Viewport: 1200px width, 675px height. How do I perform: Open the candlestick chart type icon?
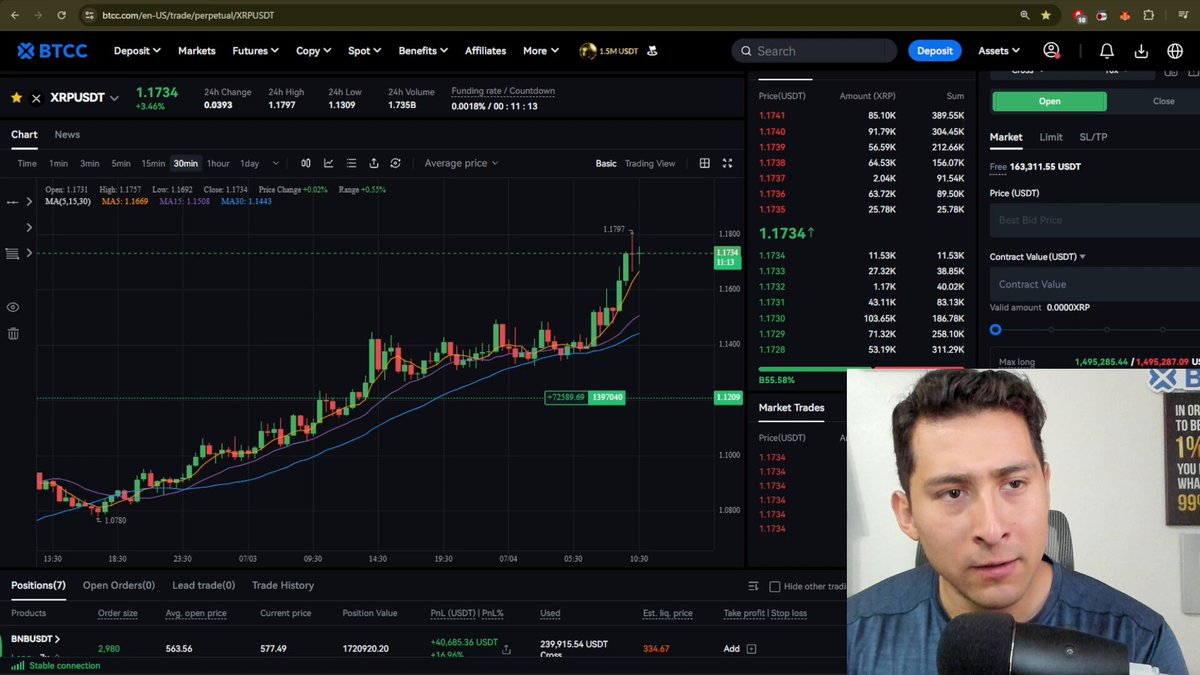[306, 163]
